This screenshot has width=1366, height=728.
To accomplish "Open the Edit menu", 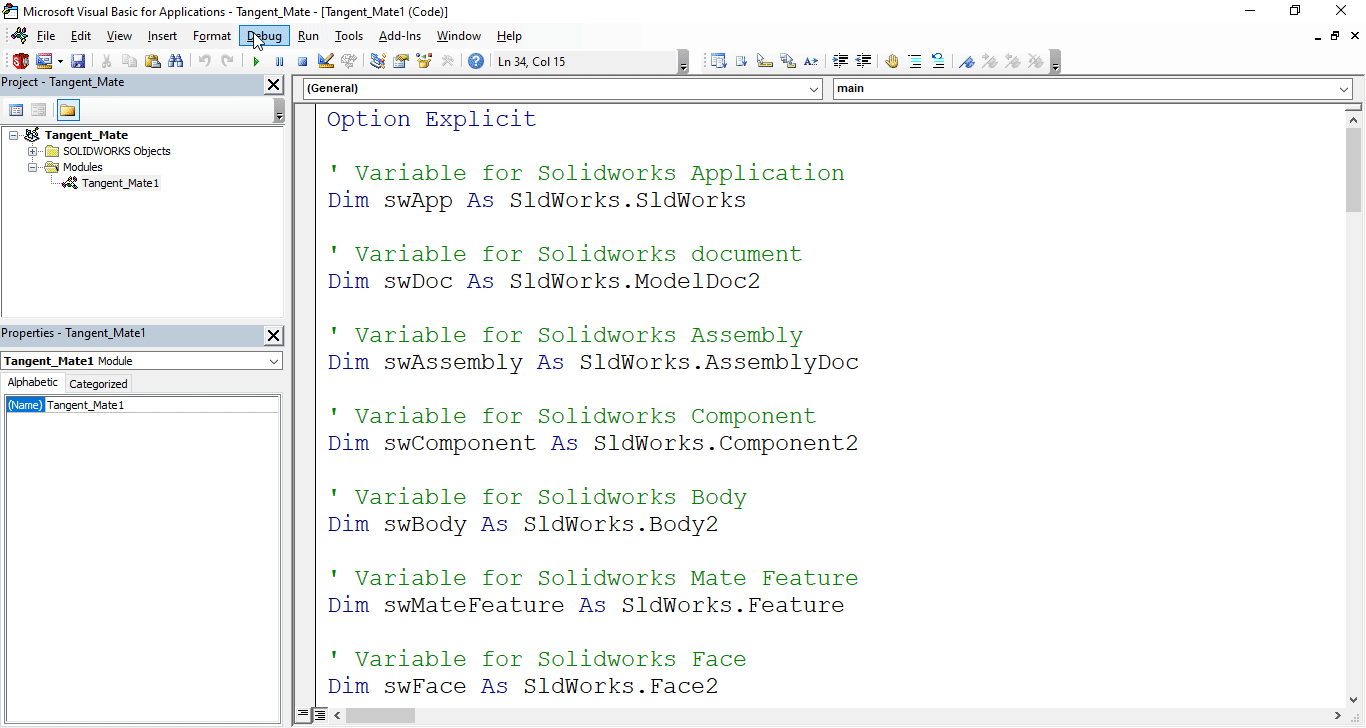I will [81, 36].
